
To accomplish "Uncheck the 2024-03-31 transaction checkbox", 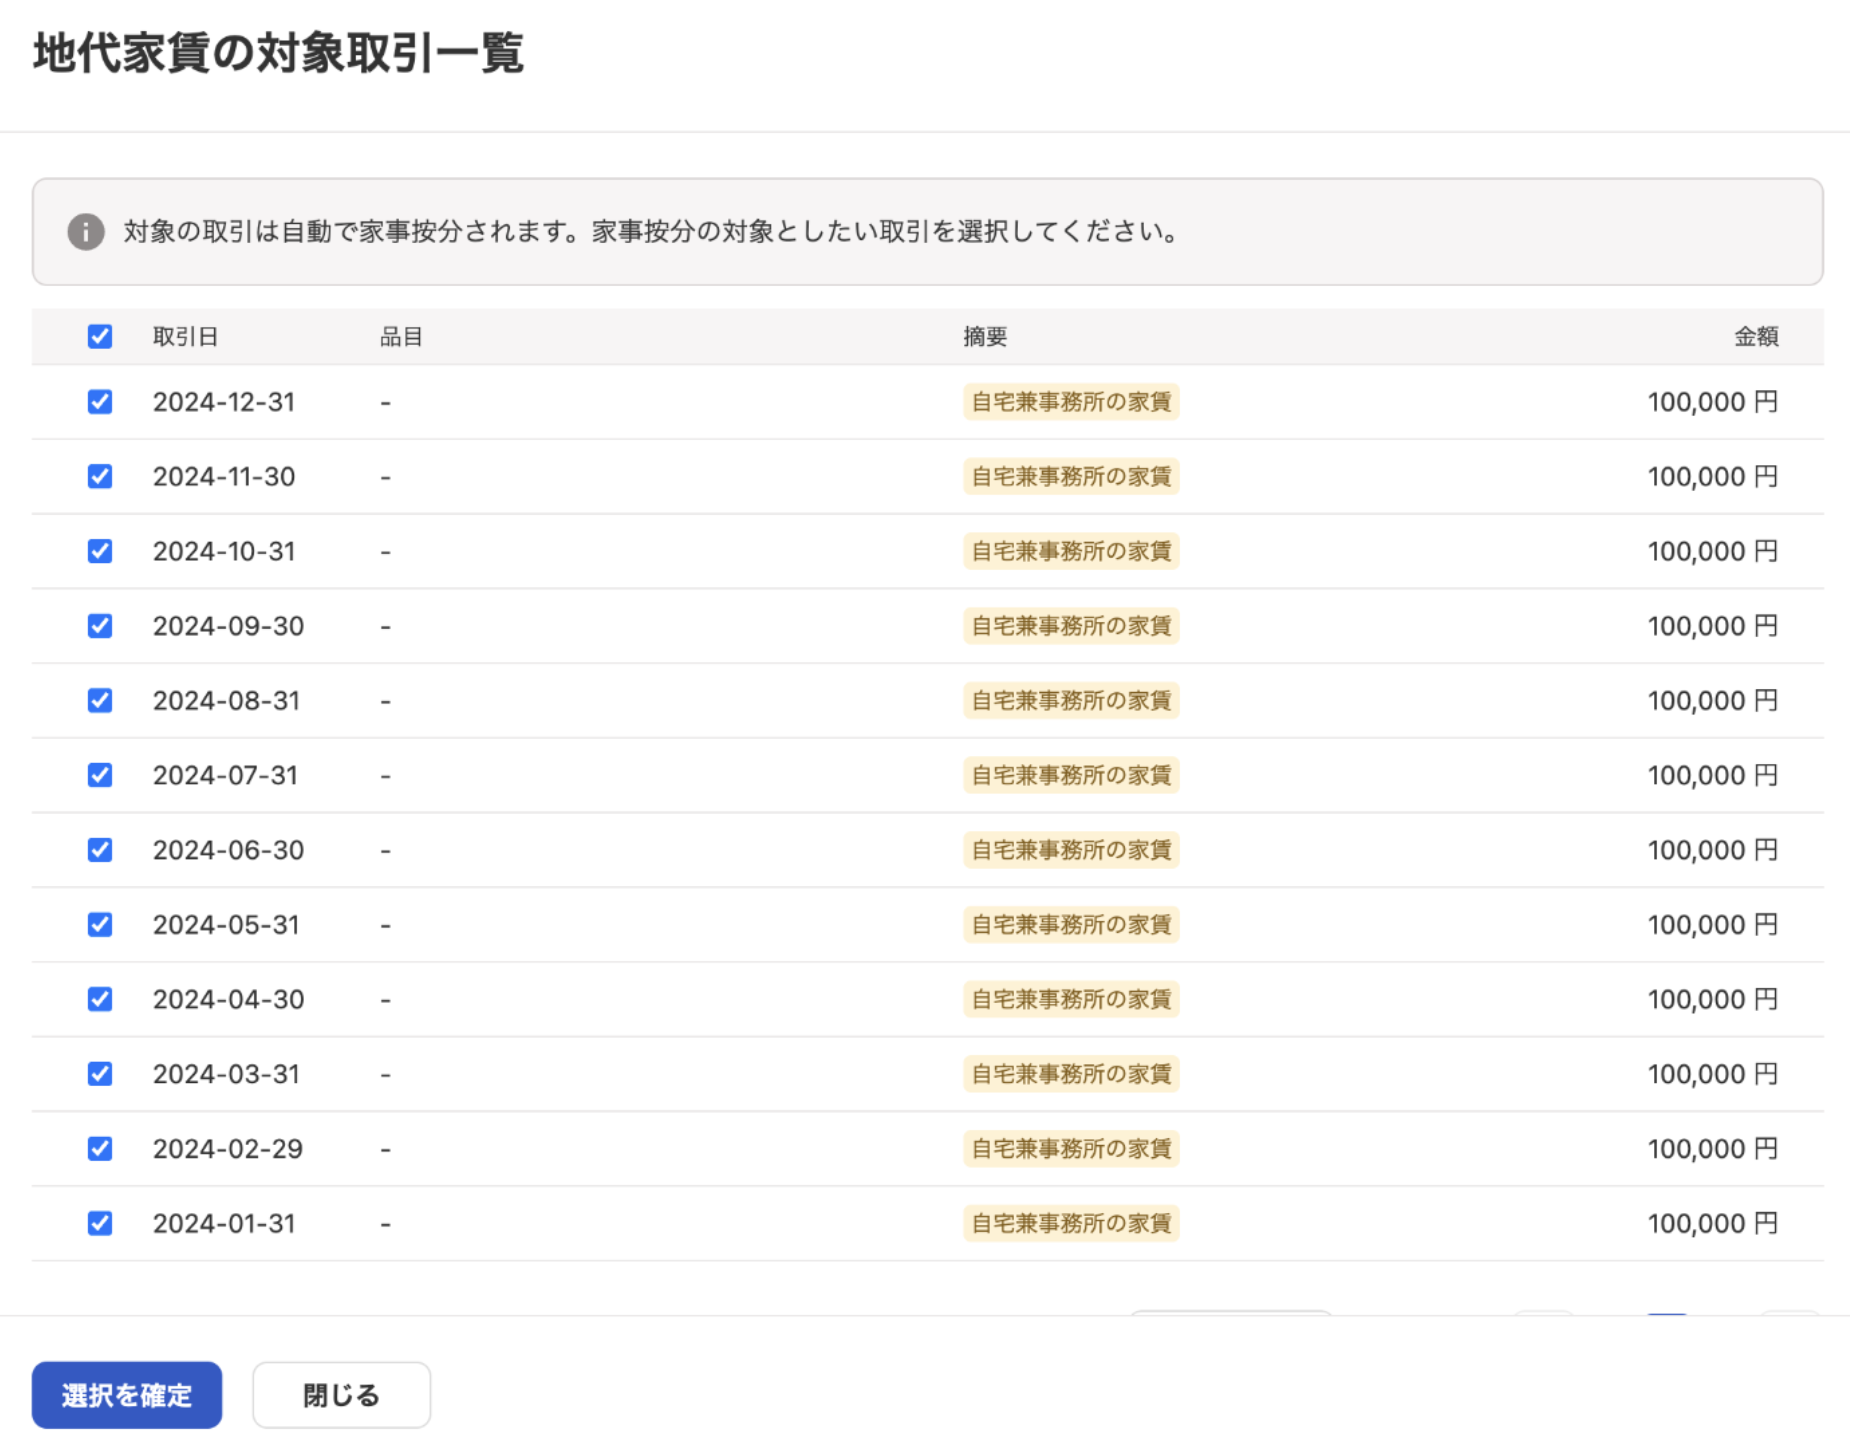I will (100, 1074).
